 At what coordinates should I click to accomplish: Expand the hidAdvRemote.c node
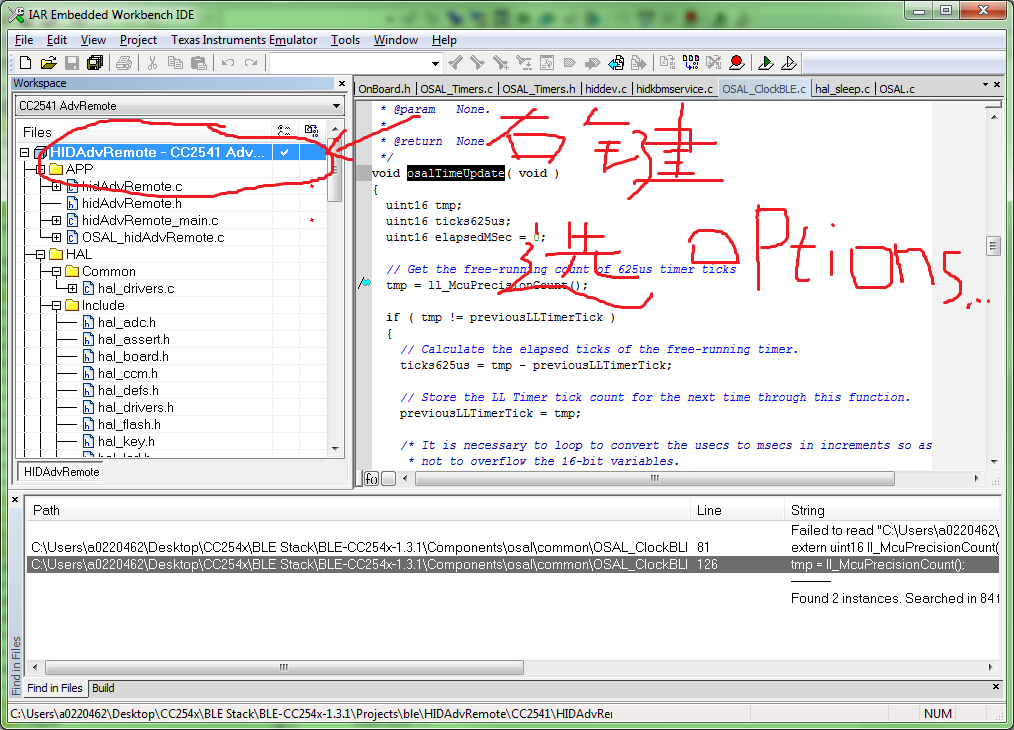[56, 187]
